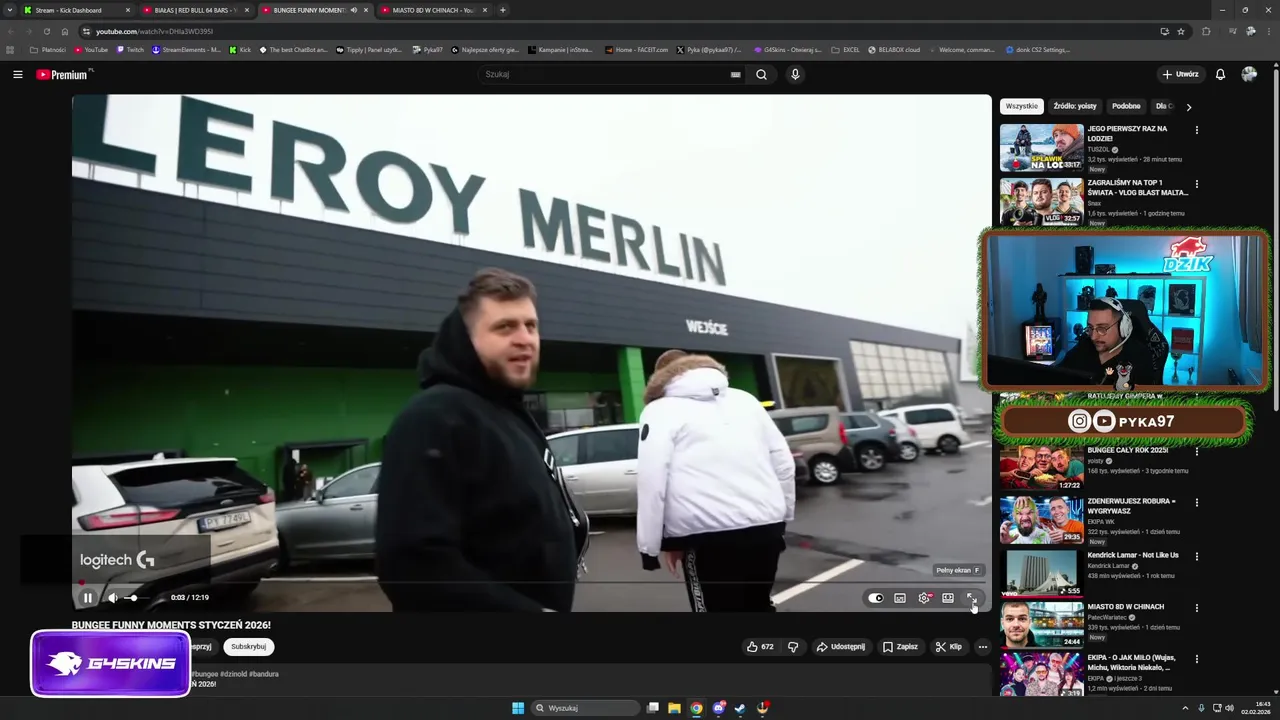1280x720 pixels.
Task: Open YouTube notifications bell
Action: pos(1220,74)
